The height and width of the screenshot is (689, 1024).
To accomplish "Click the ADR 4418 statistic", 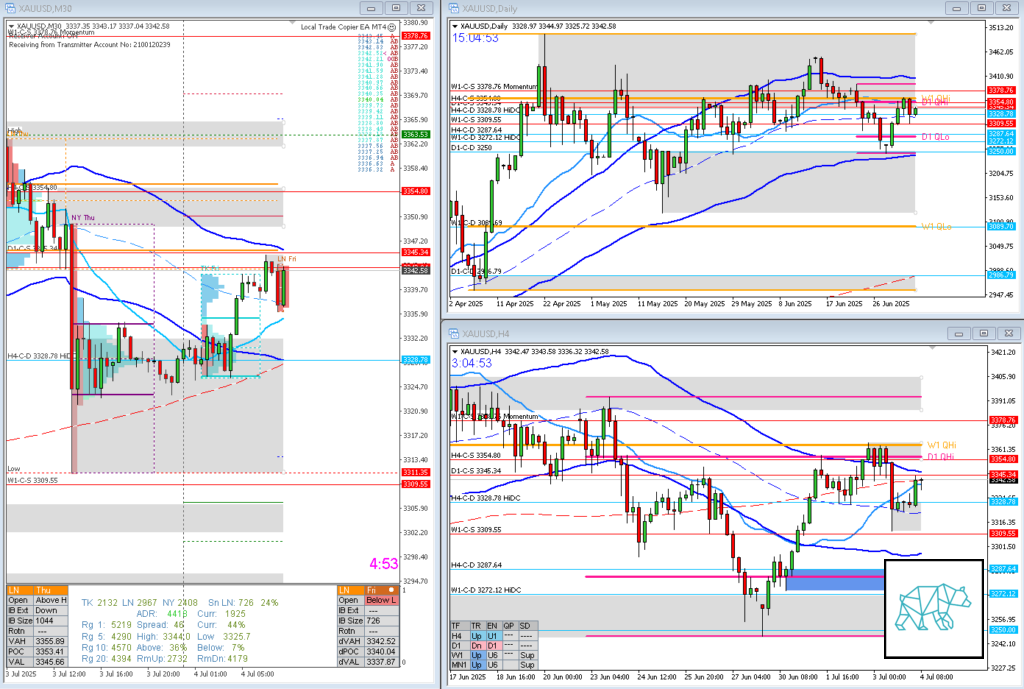I will (162, 614).
